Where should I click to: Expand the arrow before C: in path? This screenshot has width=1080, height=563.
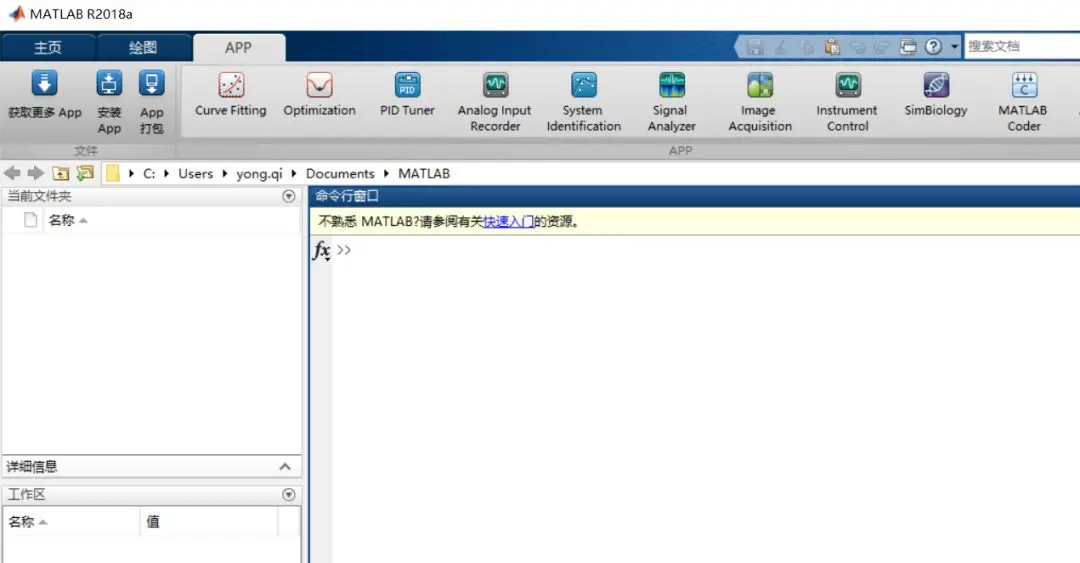[131, 174]
